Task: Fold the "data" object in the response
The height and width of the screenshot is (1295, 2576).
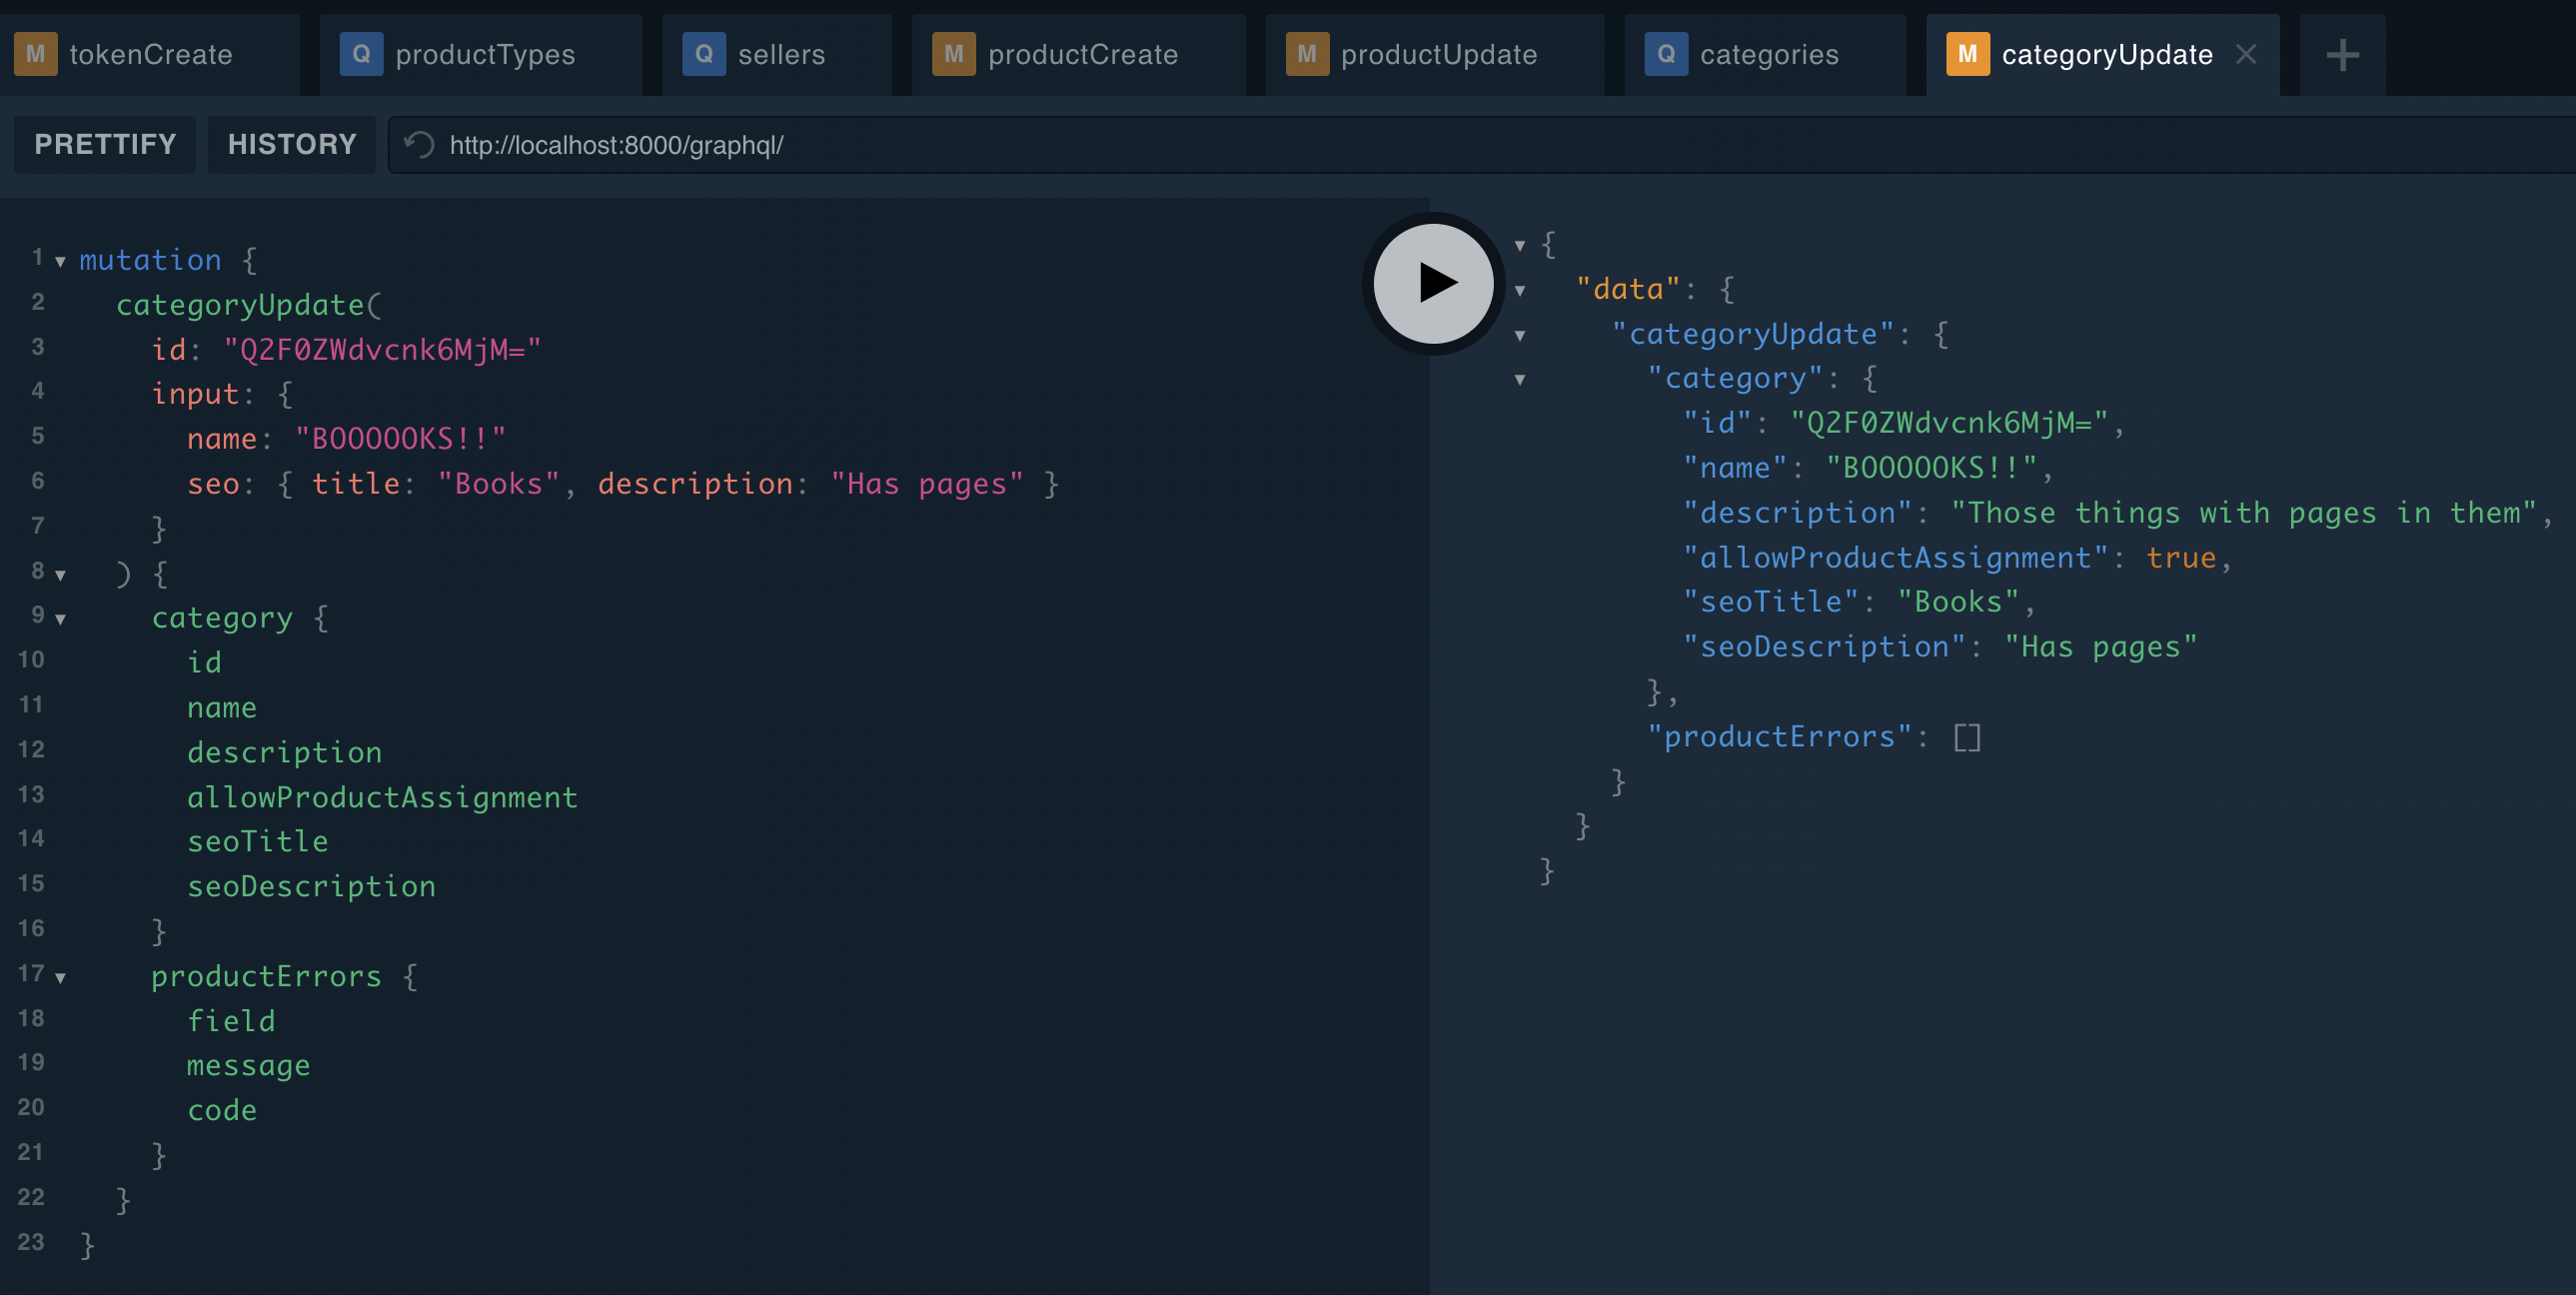Action: [1520, 291]
